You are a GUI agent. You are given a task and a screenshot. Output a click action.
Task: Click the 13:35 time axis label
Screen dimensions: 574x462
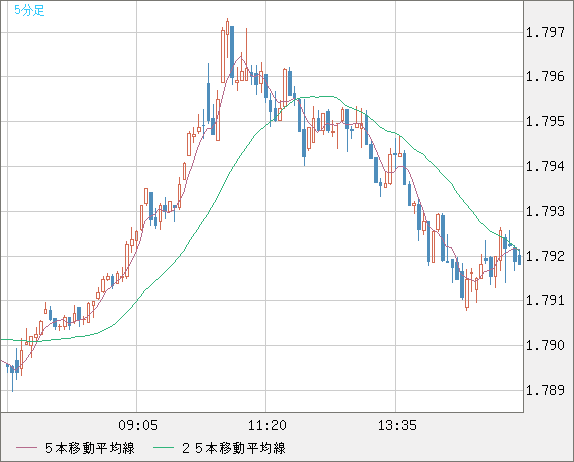coord(397,425)
